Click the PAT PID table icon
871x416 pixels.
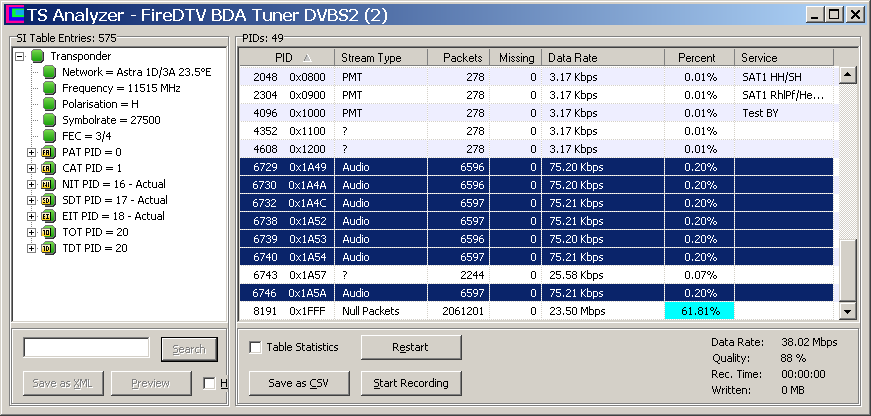46,152
